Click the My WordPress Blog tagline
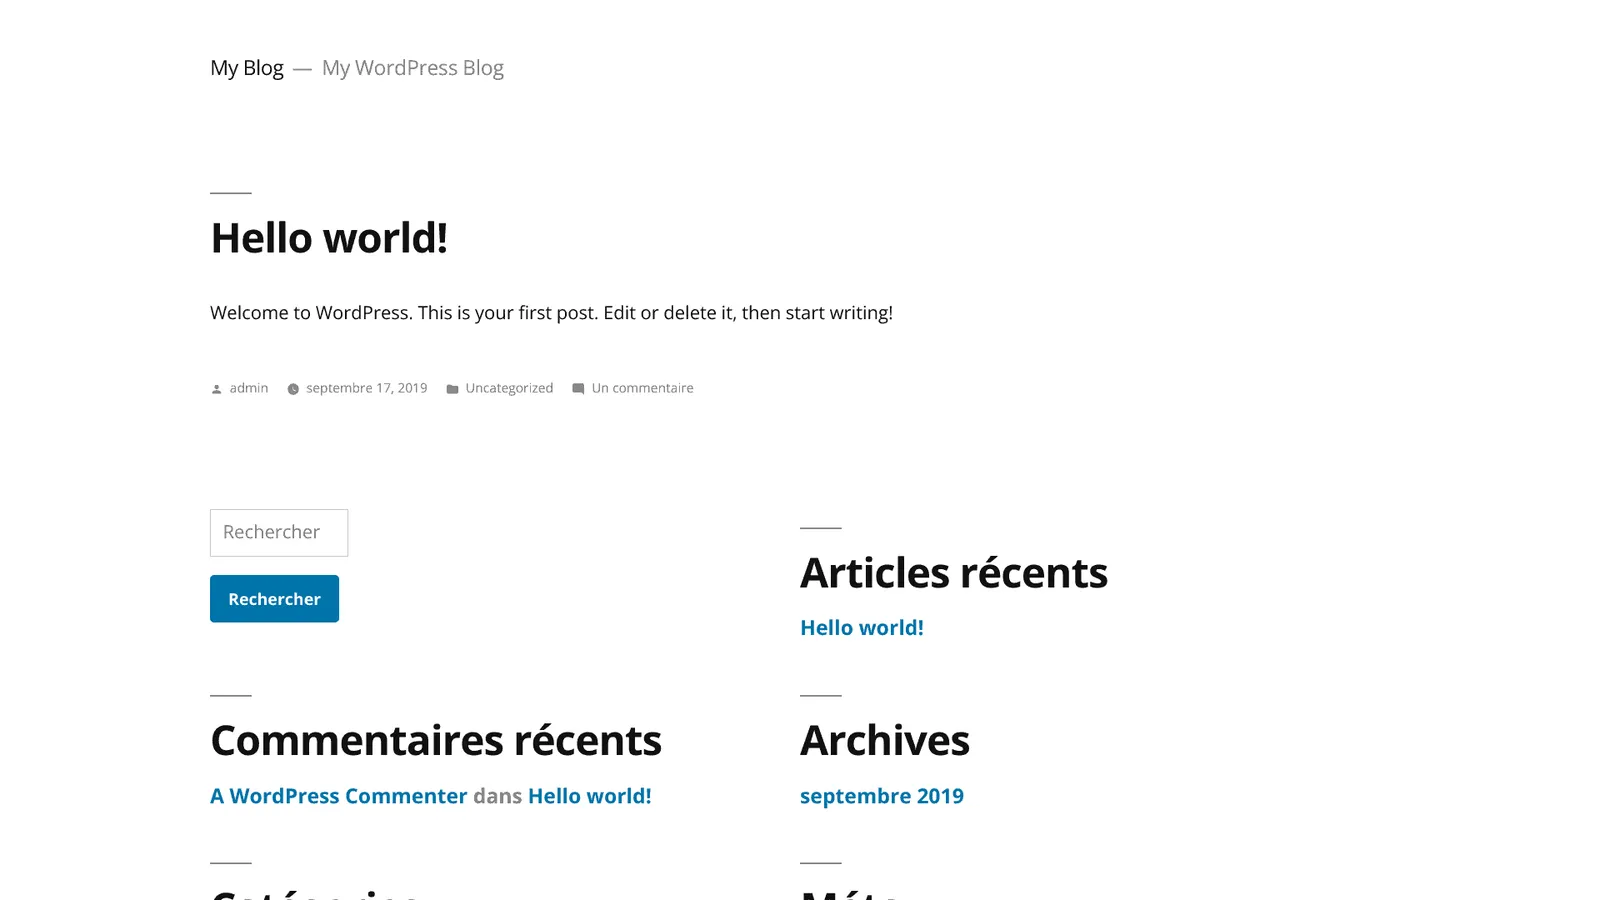This screenshot has height=900, width=1600. click(413, 68)
